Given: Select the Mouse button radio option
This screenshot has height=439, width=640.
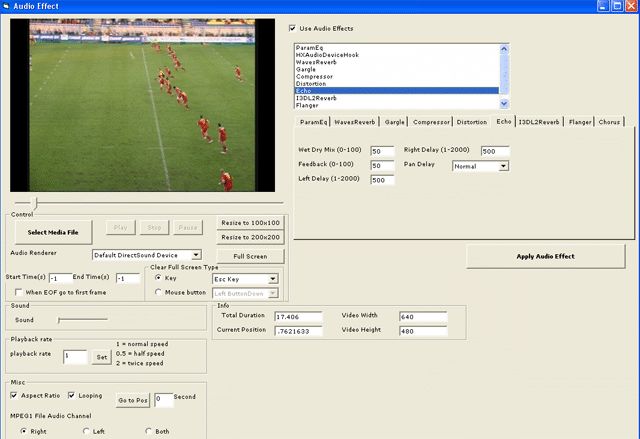Looking at the screenshot, I should [158, 292].
